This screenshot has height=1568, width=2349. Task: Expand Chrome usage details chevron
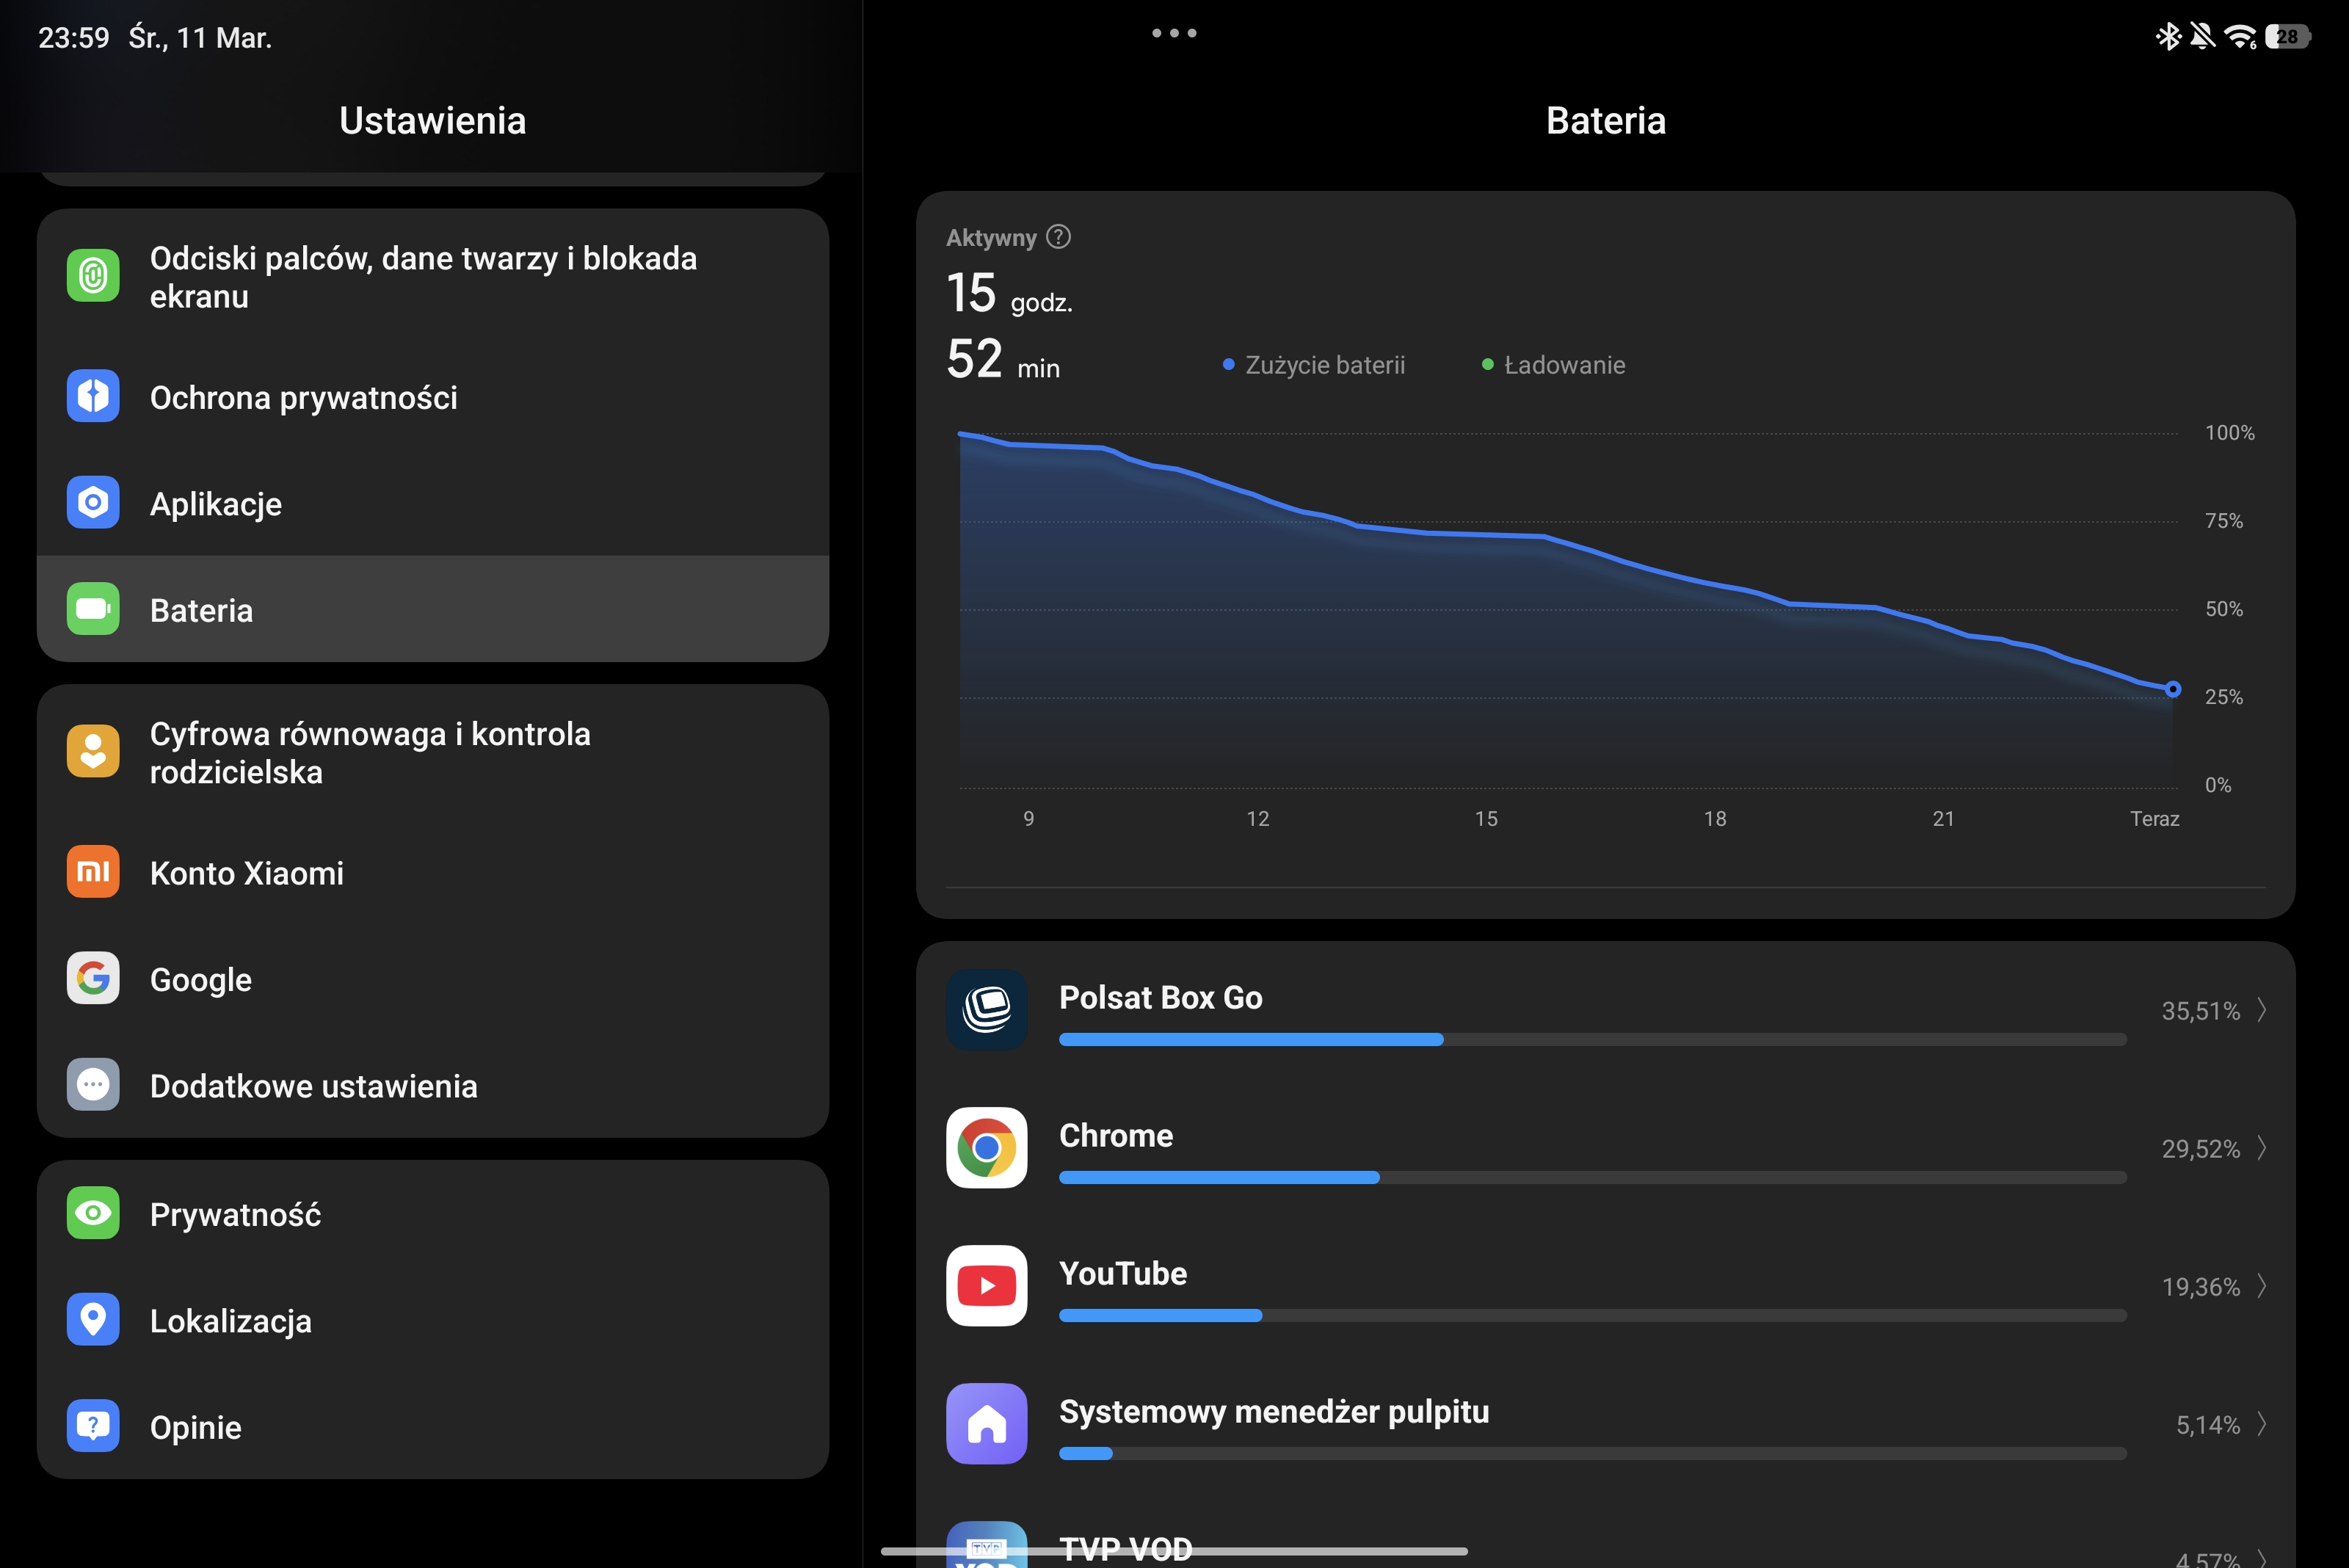click(2262, 1148)
